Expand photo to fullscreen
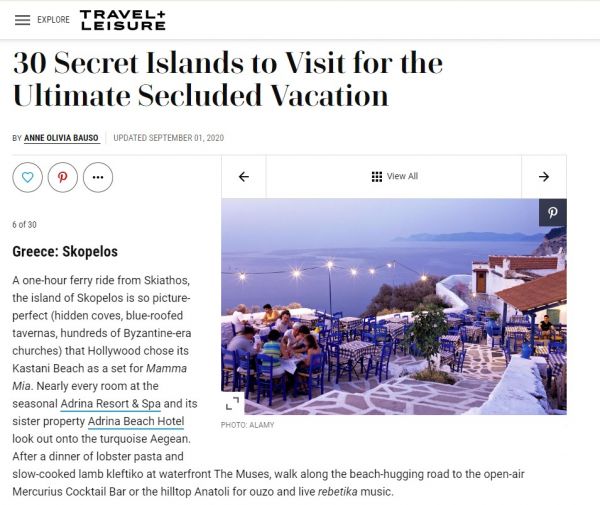Screen dimensions: 600x505 (233, 401)
